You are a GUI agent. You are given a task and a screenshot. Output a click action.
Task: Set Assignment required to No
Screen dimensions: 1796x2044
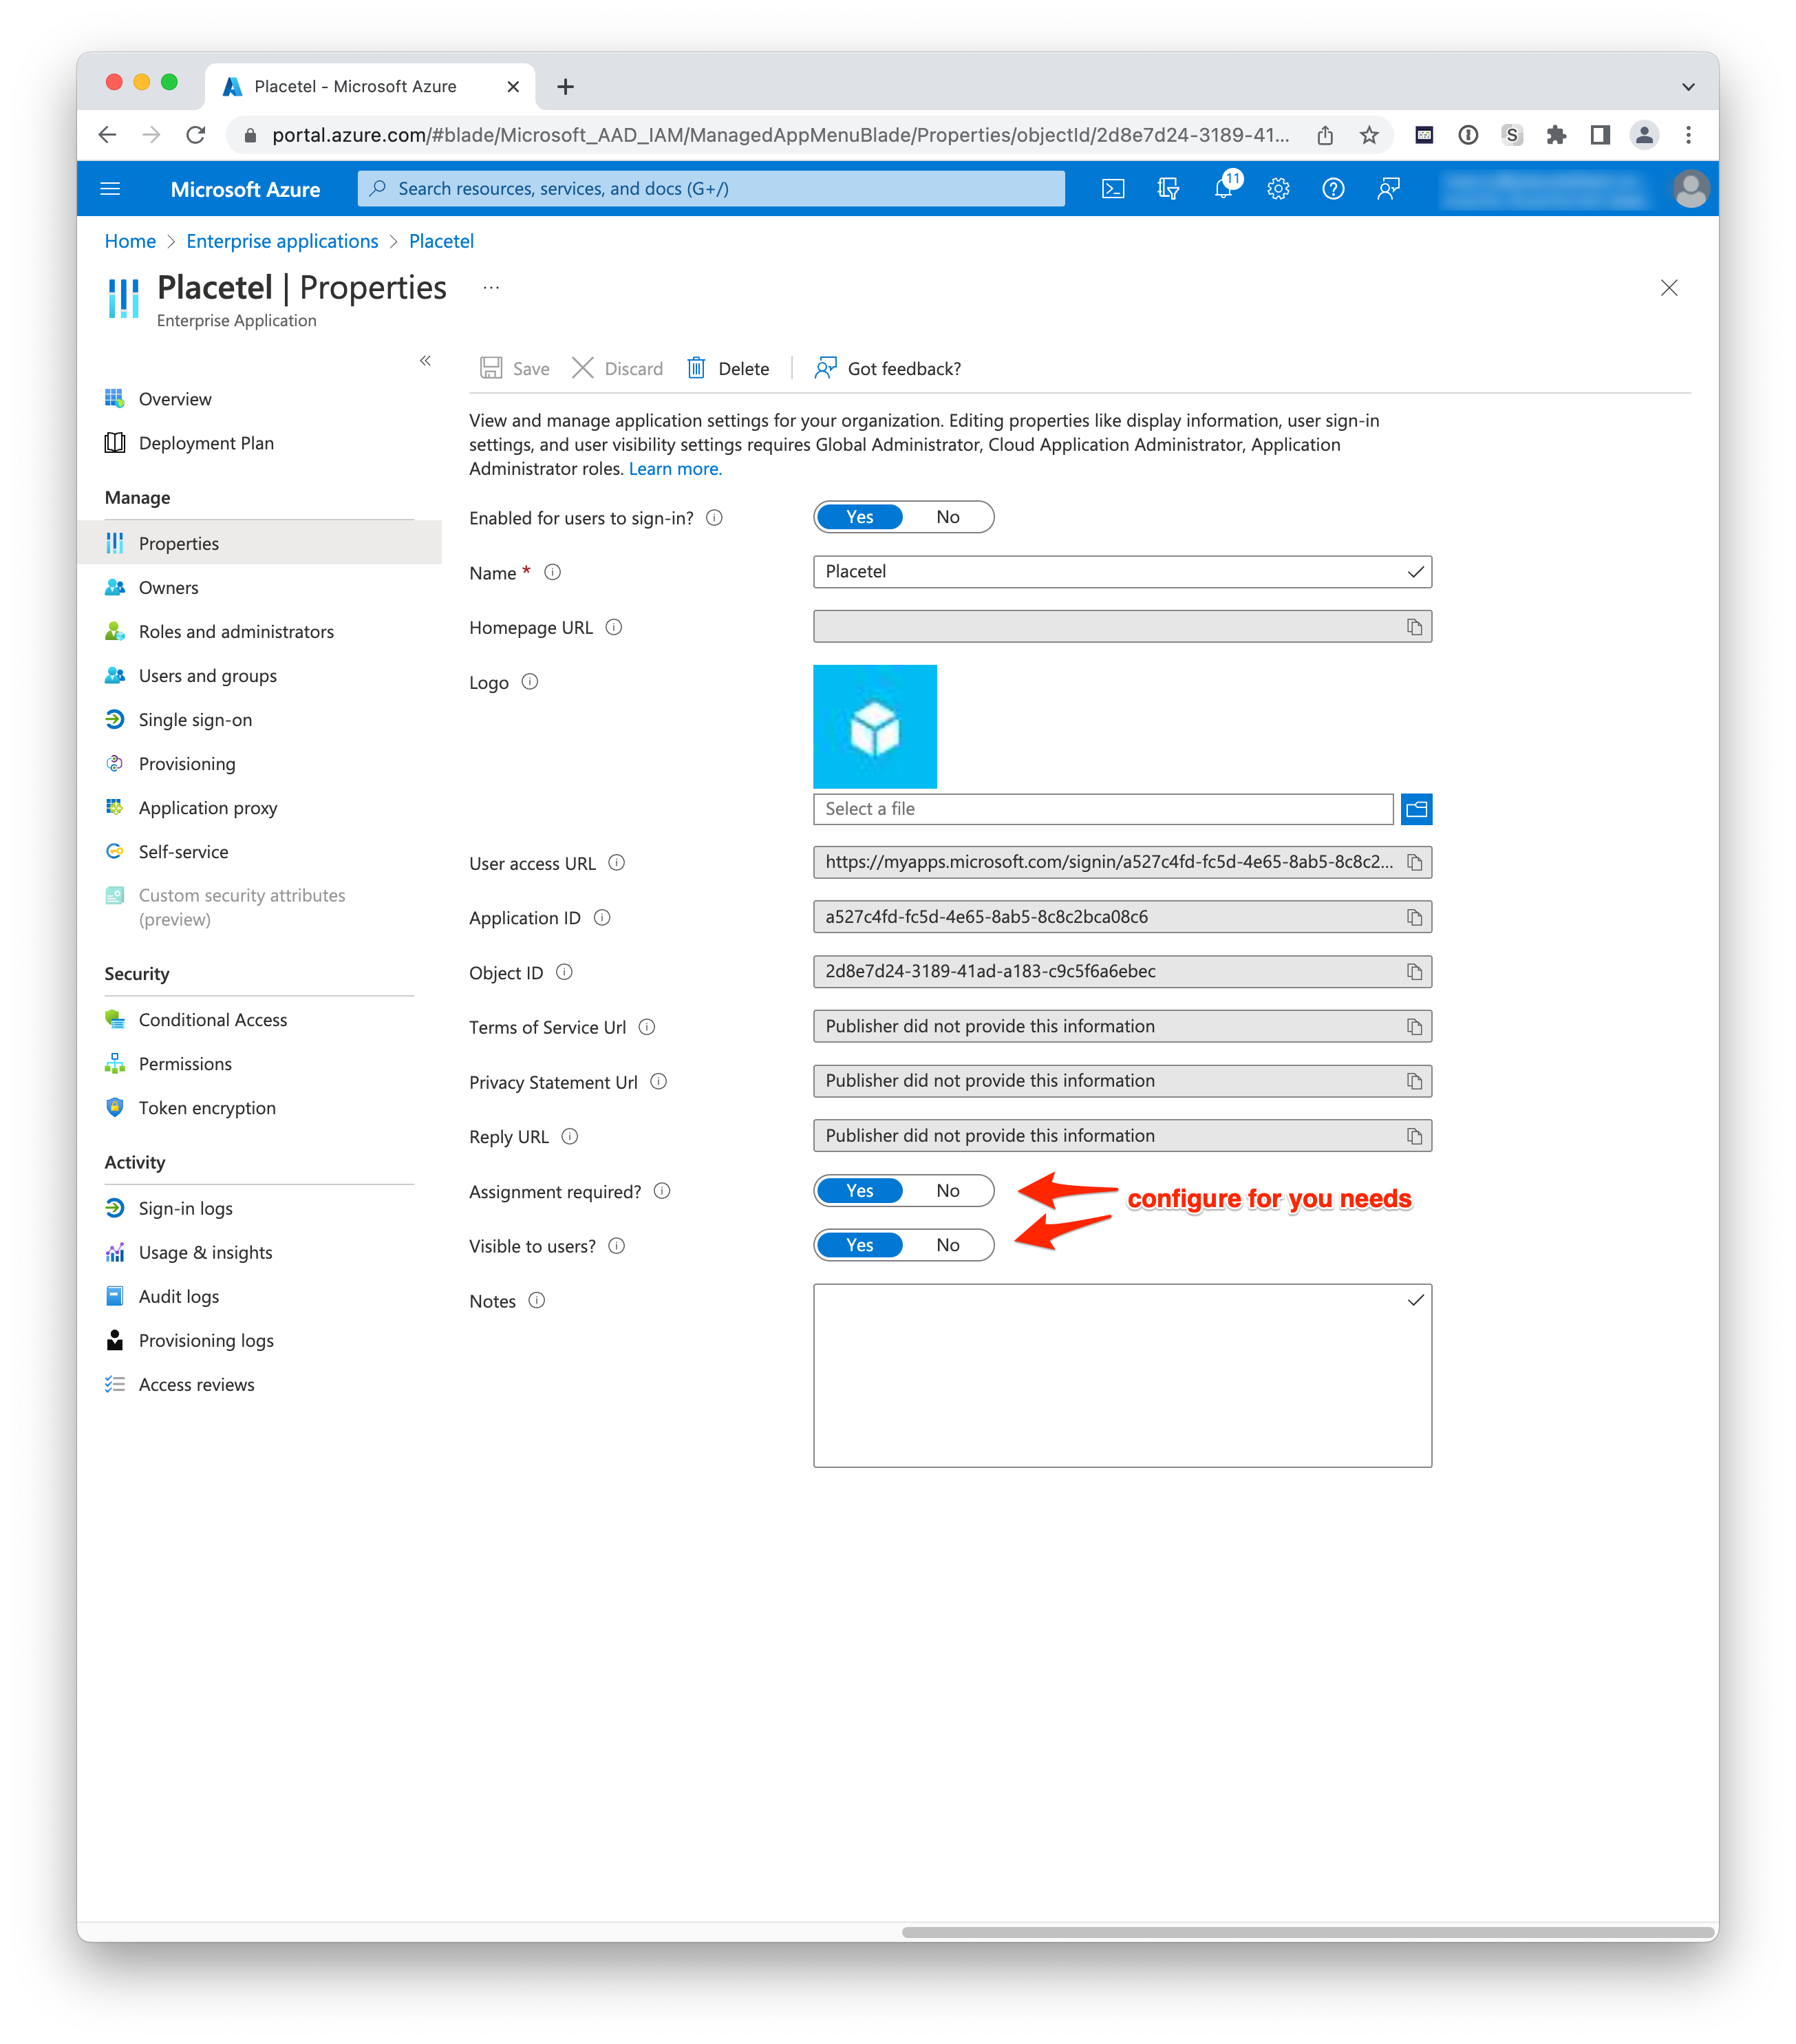pyautogui.click(x=947, y=1191)
